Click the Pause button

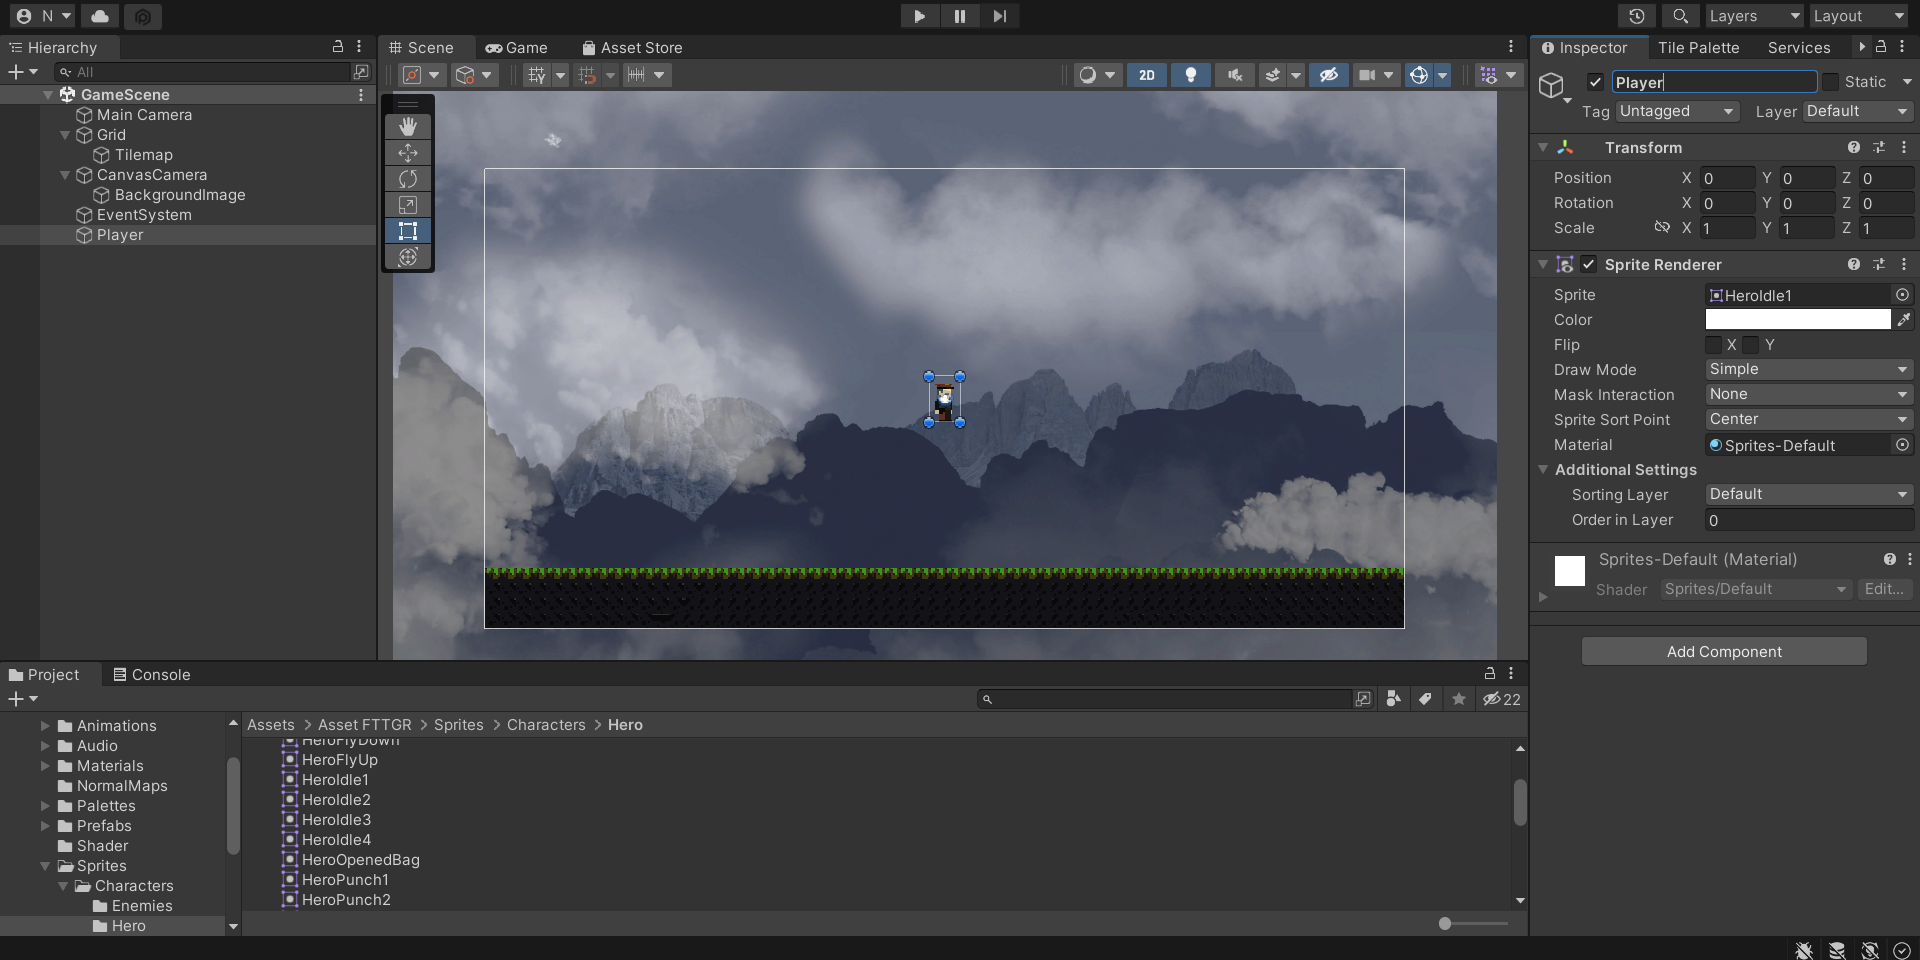tap(960, 16)
